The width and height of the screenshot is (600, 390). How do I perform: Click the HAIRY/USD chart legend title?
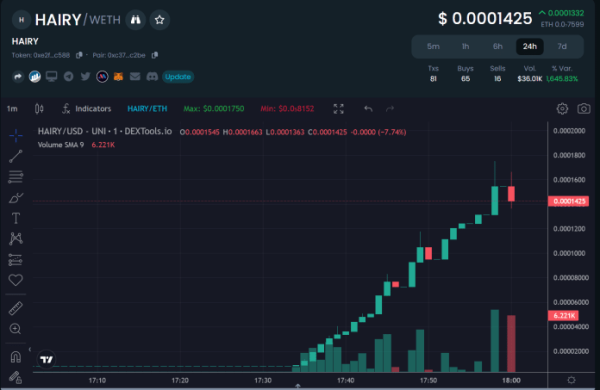tap(104, 132)
